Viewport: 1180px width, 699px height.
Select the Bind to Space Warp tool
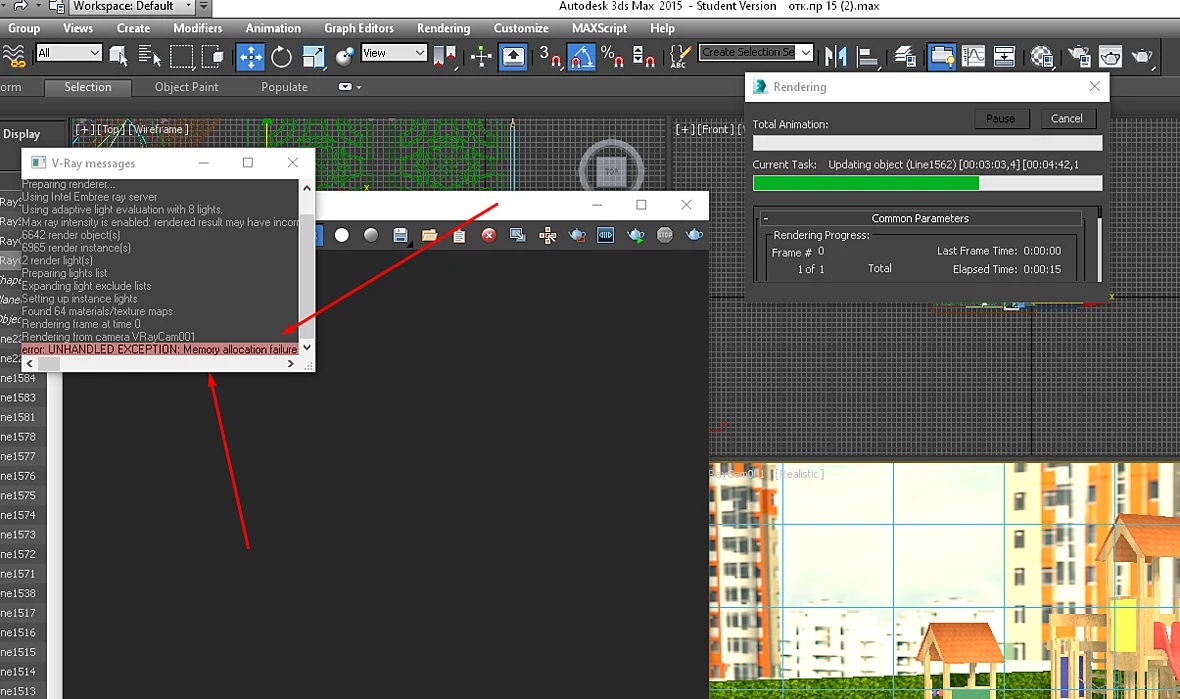point(14,56)
